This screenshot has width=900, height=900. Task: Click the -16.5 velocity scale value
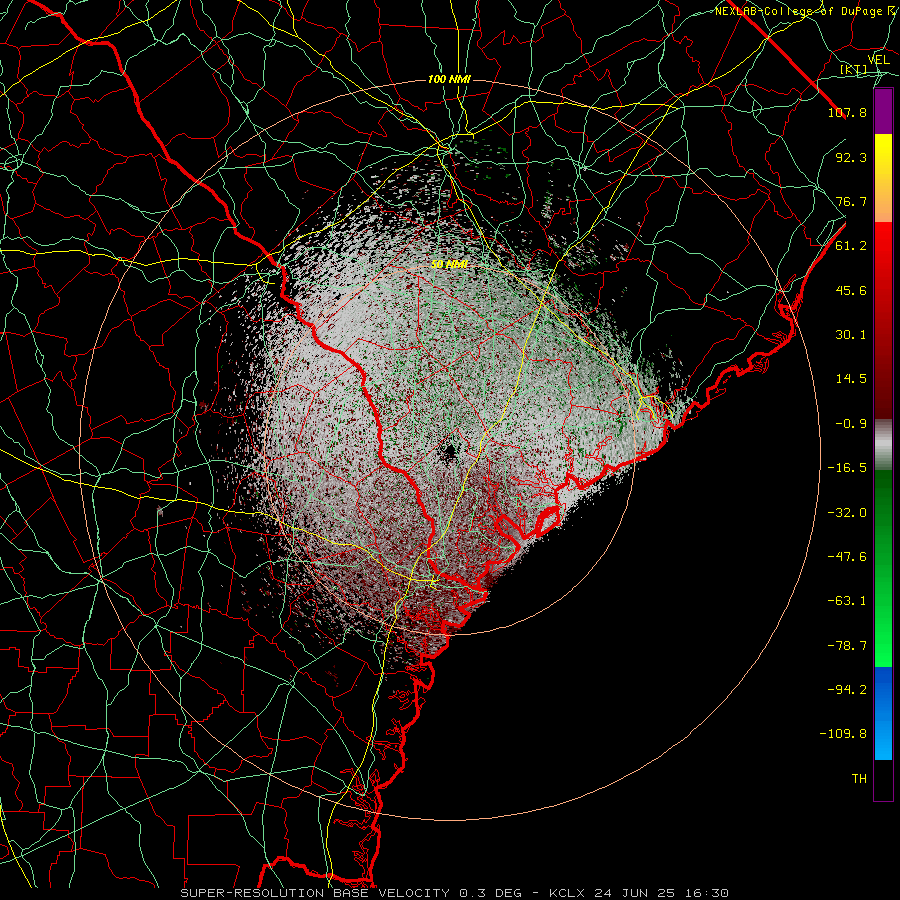[x=847, y=468]
